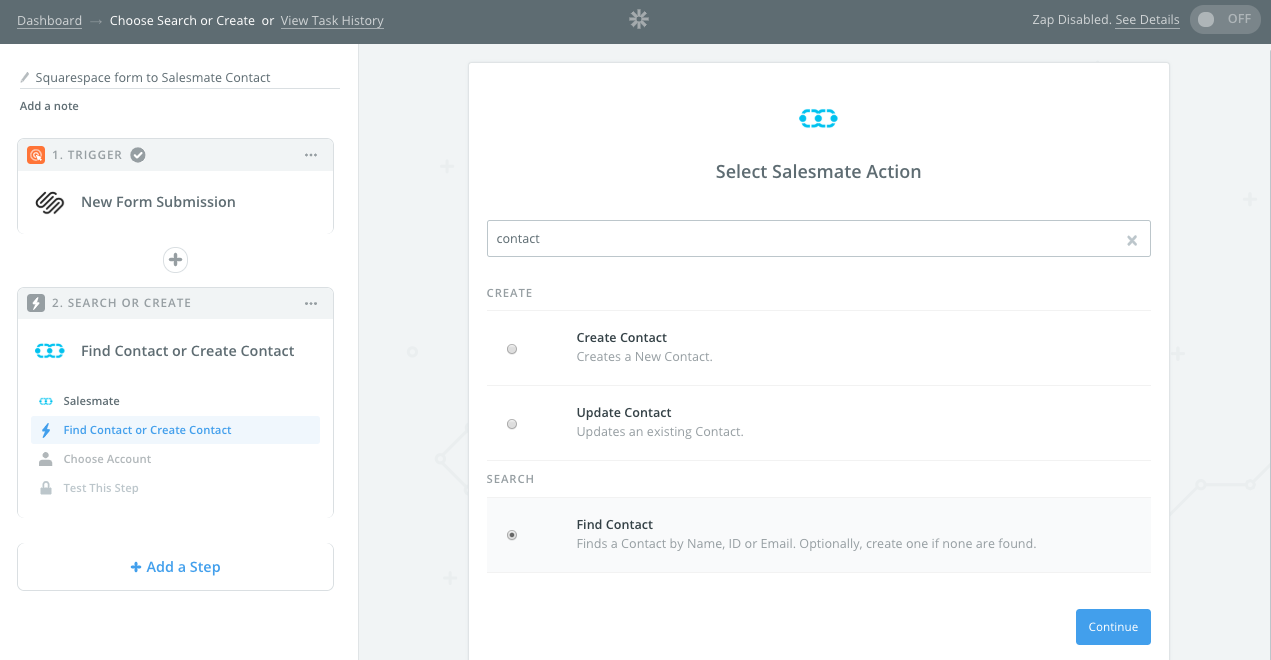The height and width of the screenshot is (660, 1271).
Task: Click the Salesmate logo above Select Salesmate Action
Action: pyautogui.click(x=818, y=118)
